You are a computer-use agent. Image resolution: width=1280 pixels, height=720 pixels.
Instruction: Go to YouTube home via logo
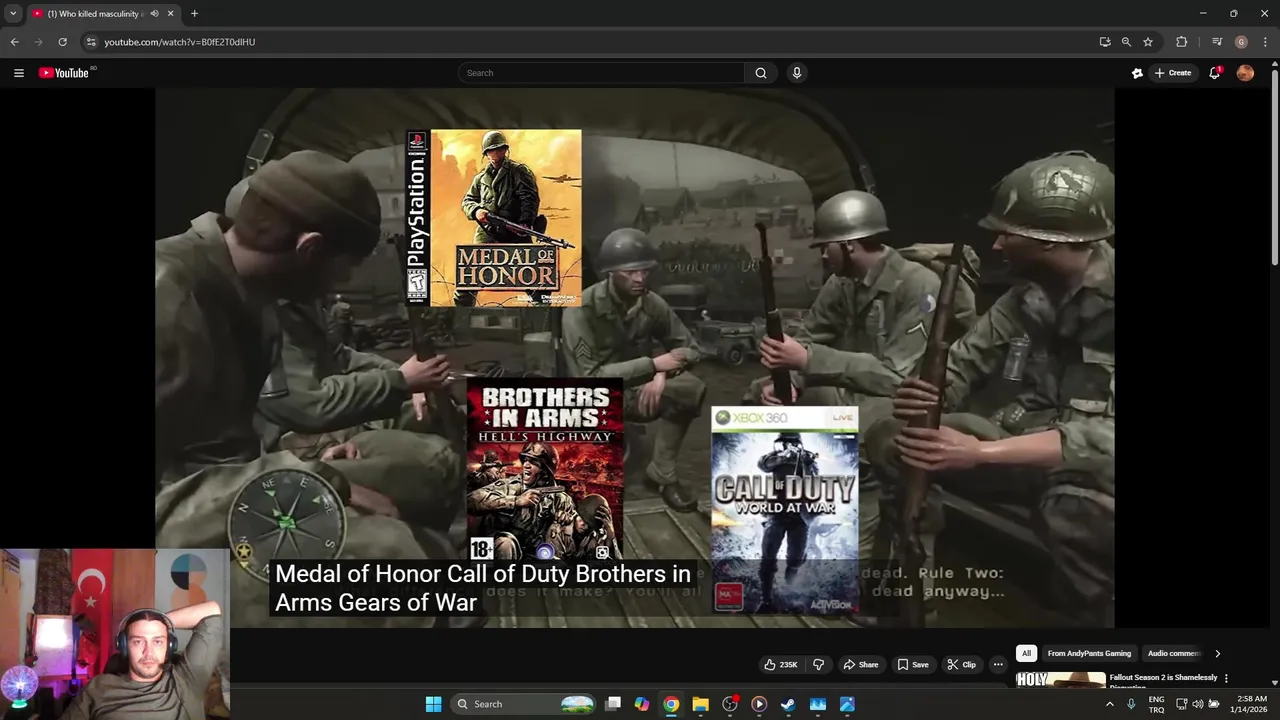click(64, 73)
